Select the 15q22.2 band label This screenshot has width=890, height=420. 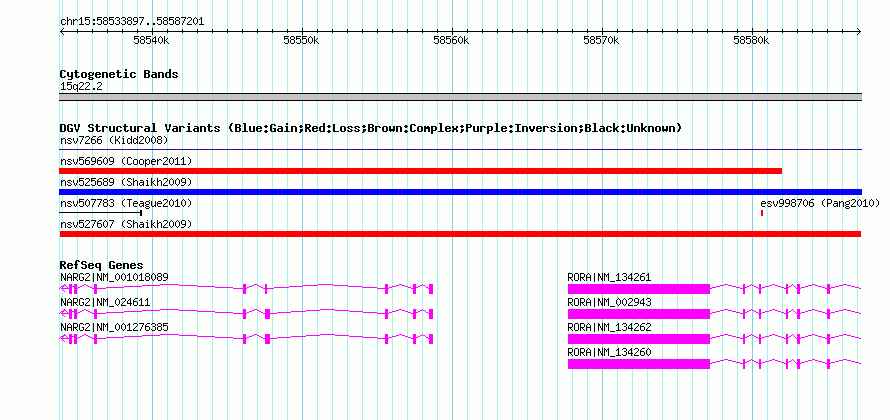81,87
